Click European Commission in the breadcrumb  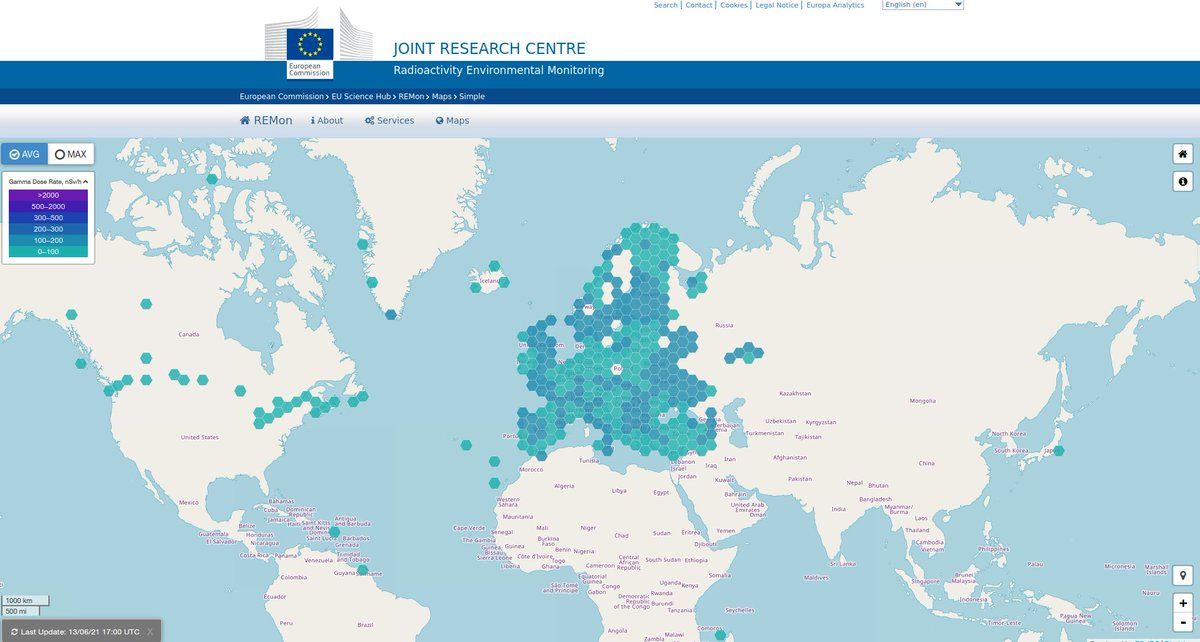pos(282,96)
